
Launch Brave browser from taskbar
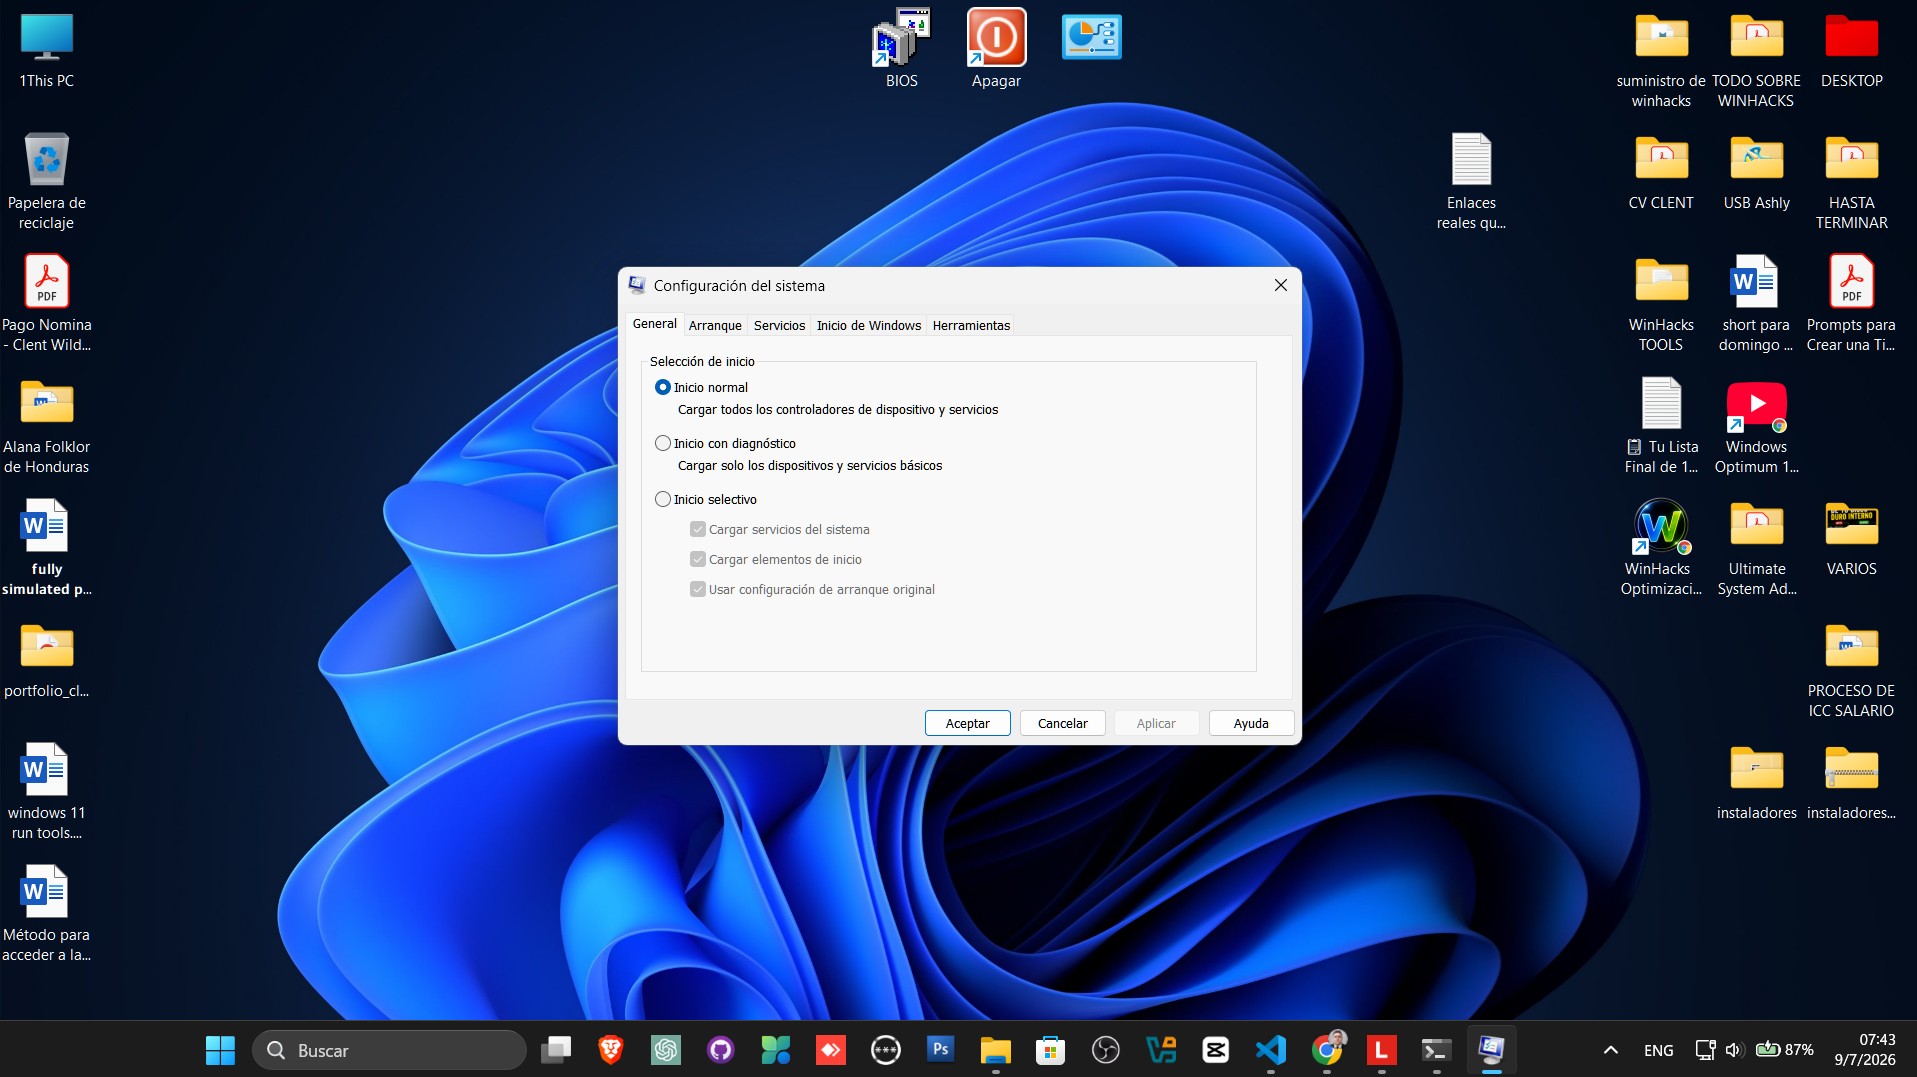point(611,1050)
